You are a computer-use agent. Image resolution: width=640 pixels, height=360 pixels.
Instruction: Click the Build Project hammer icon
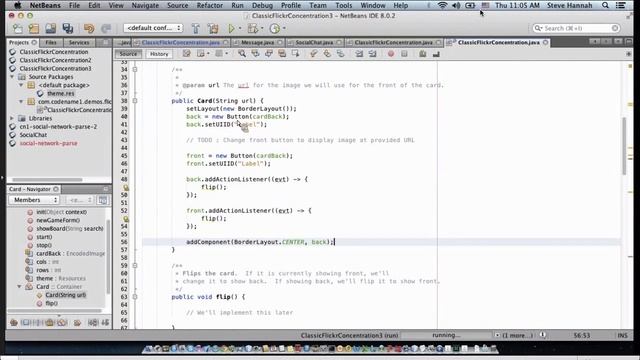pyautogui.click(x=196, y=28)
